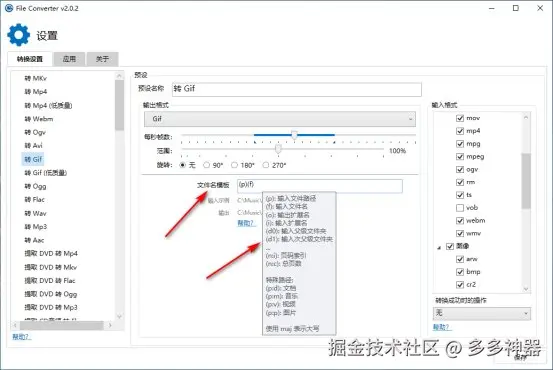Select the 提取 DVD 转 Mkv preset

[51, 267]
